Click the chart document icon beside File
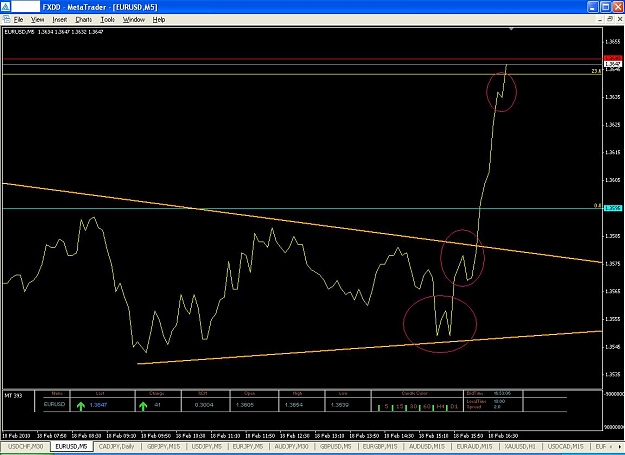The image size is (625, 455). click(x=6, y=19)
